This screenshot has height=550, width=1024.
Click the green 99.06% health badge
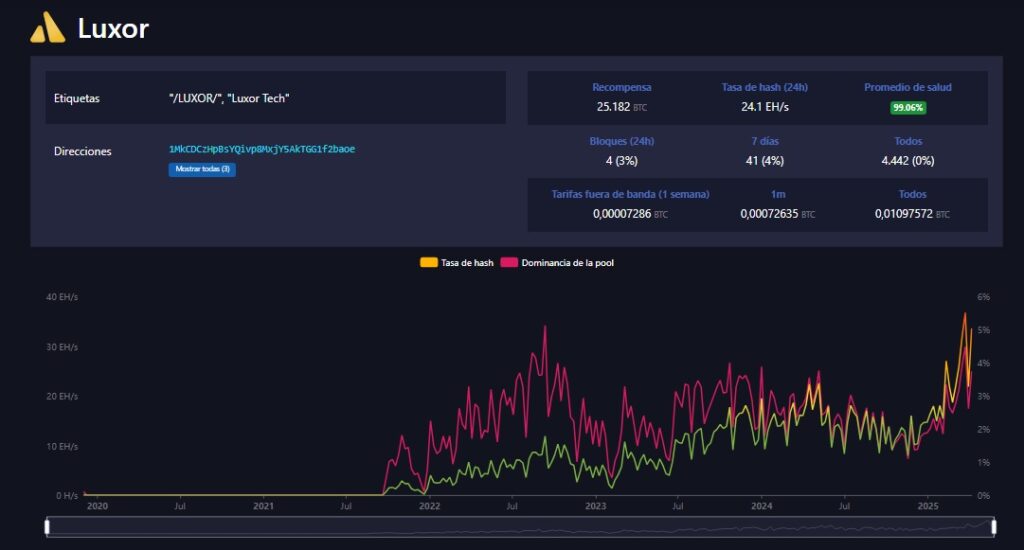[908, 107]
